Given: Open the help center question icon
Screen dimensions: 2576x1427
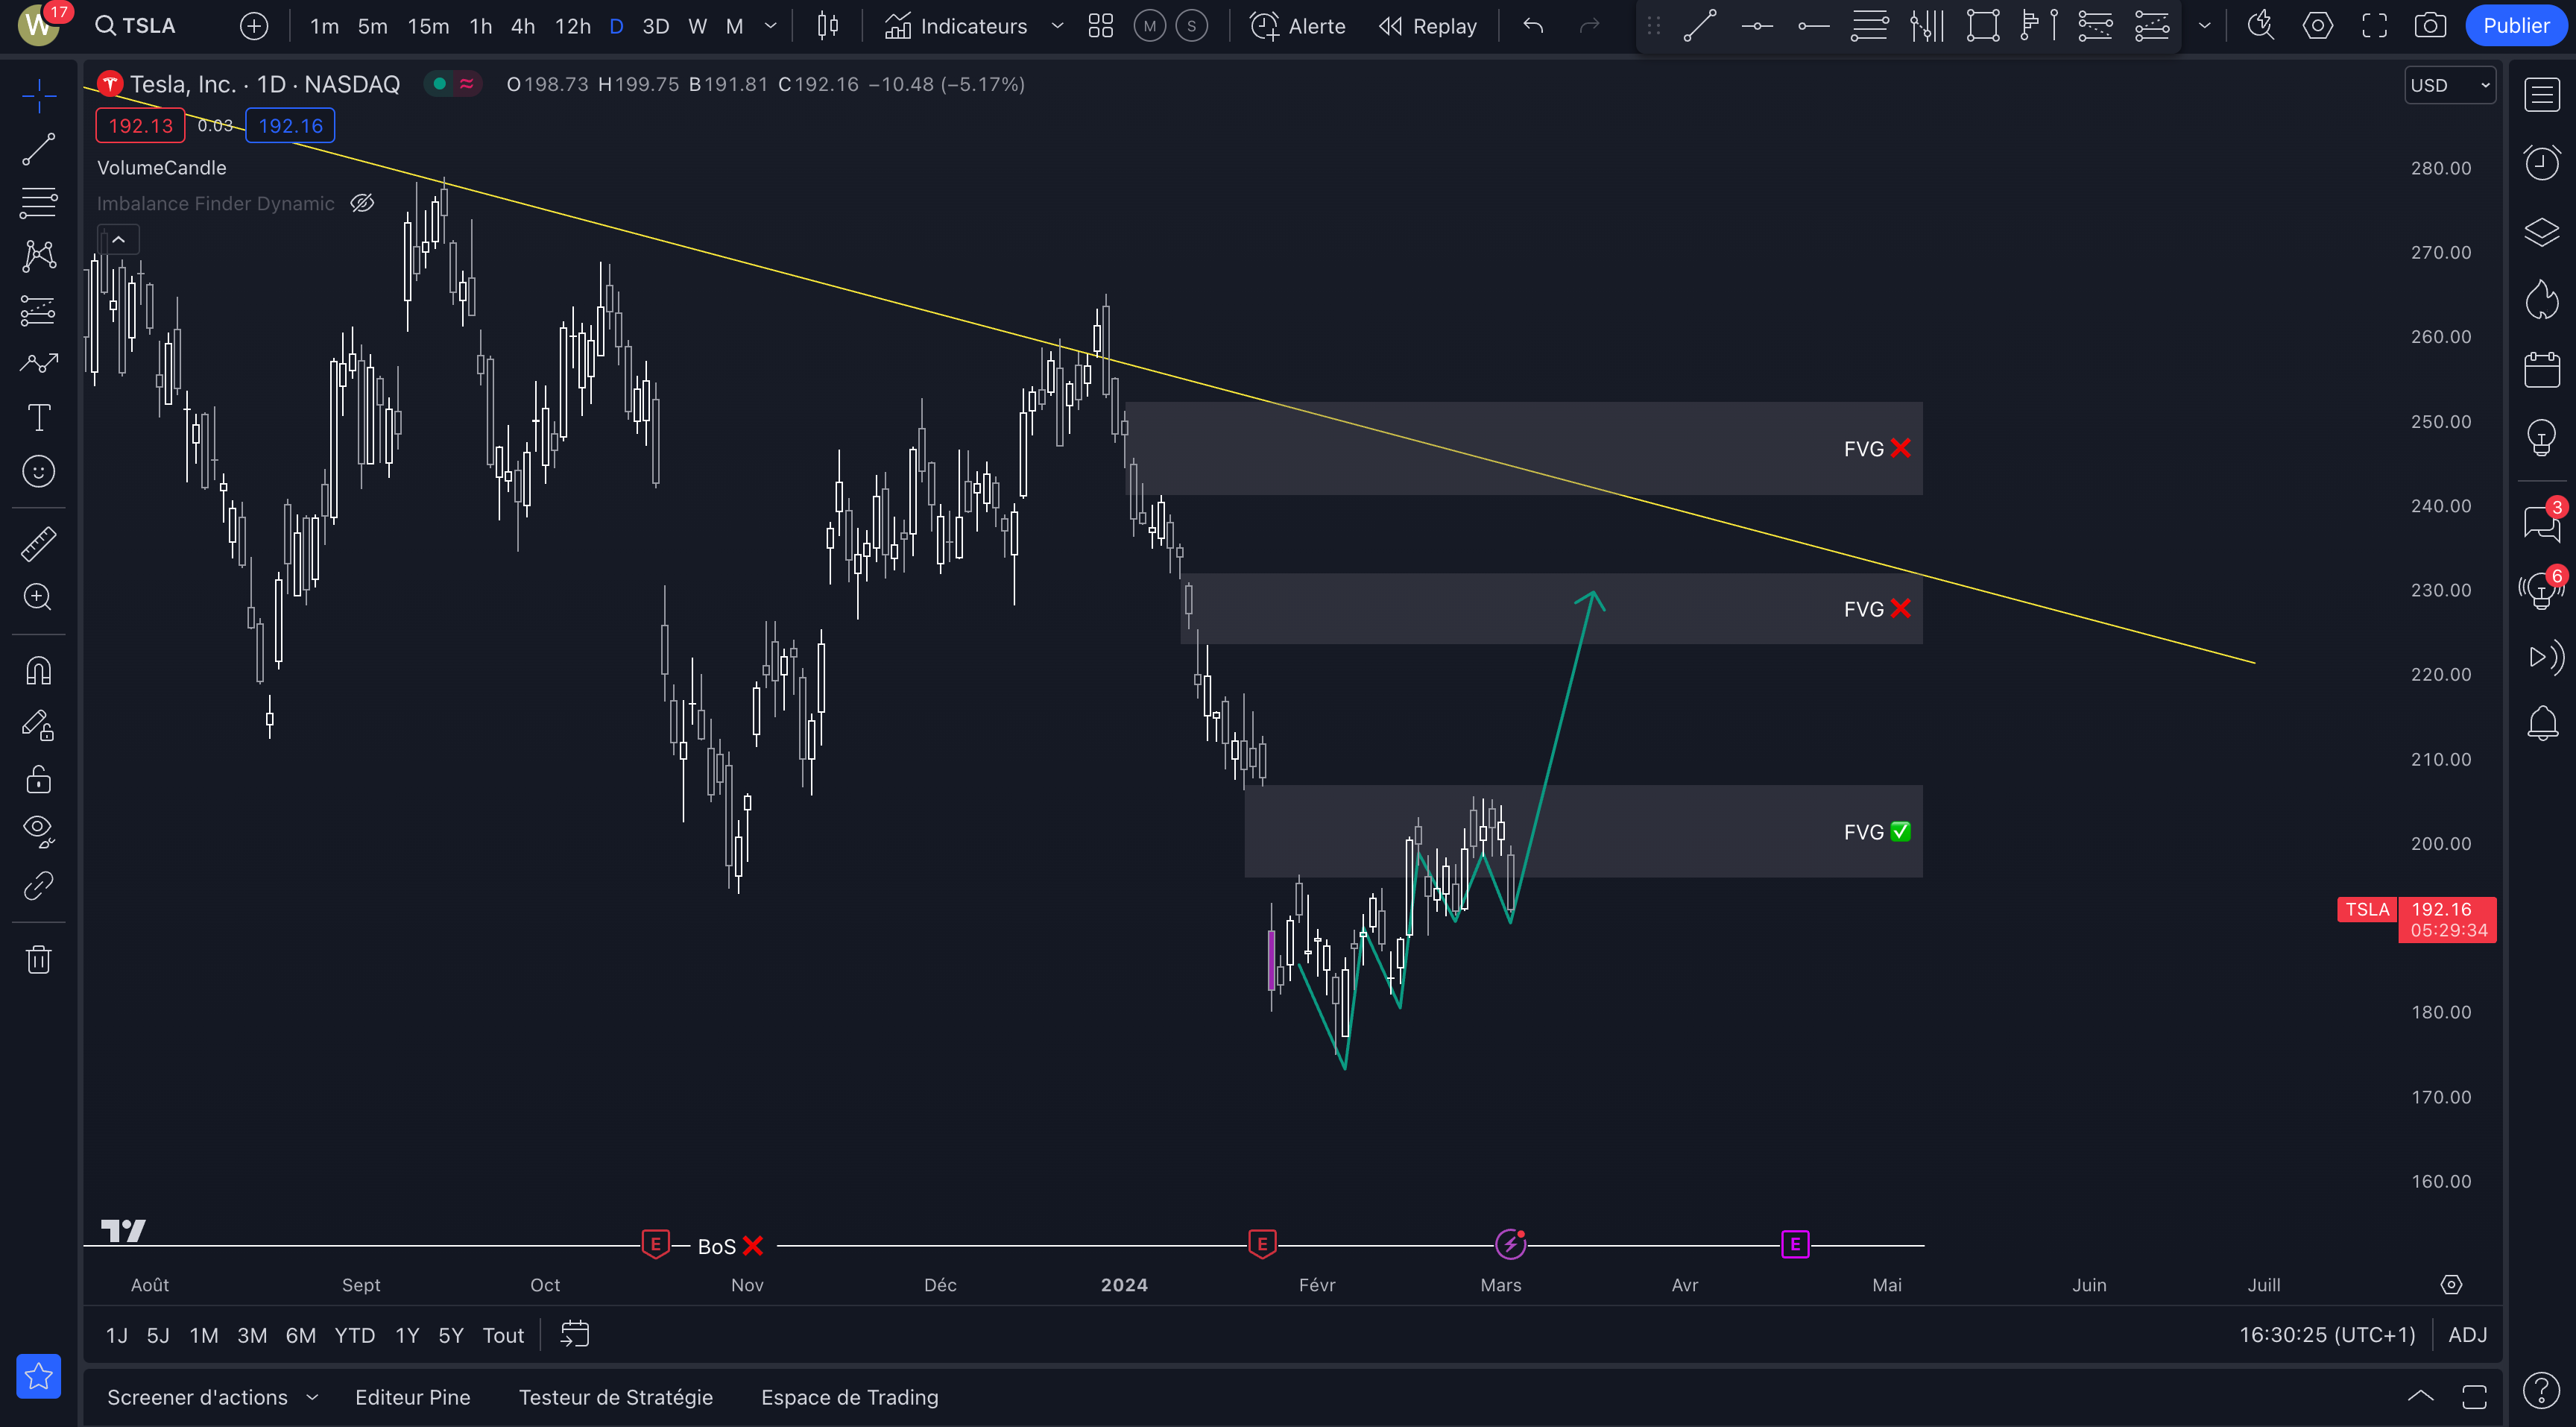Looking at the screenshot, I should pyautogui.click(x=2541, y=1390).
